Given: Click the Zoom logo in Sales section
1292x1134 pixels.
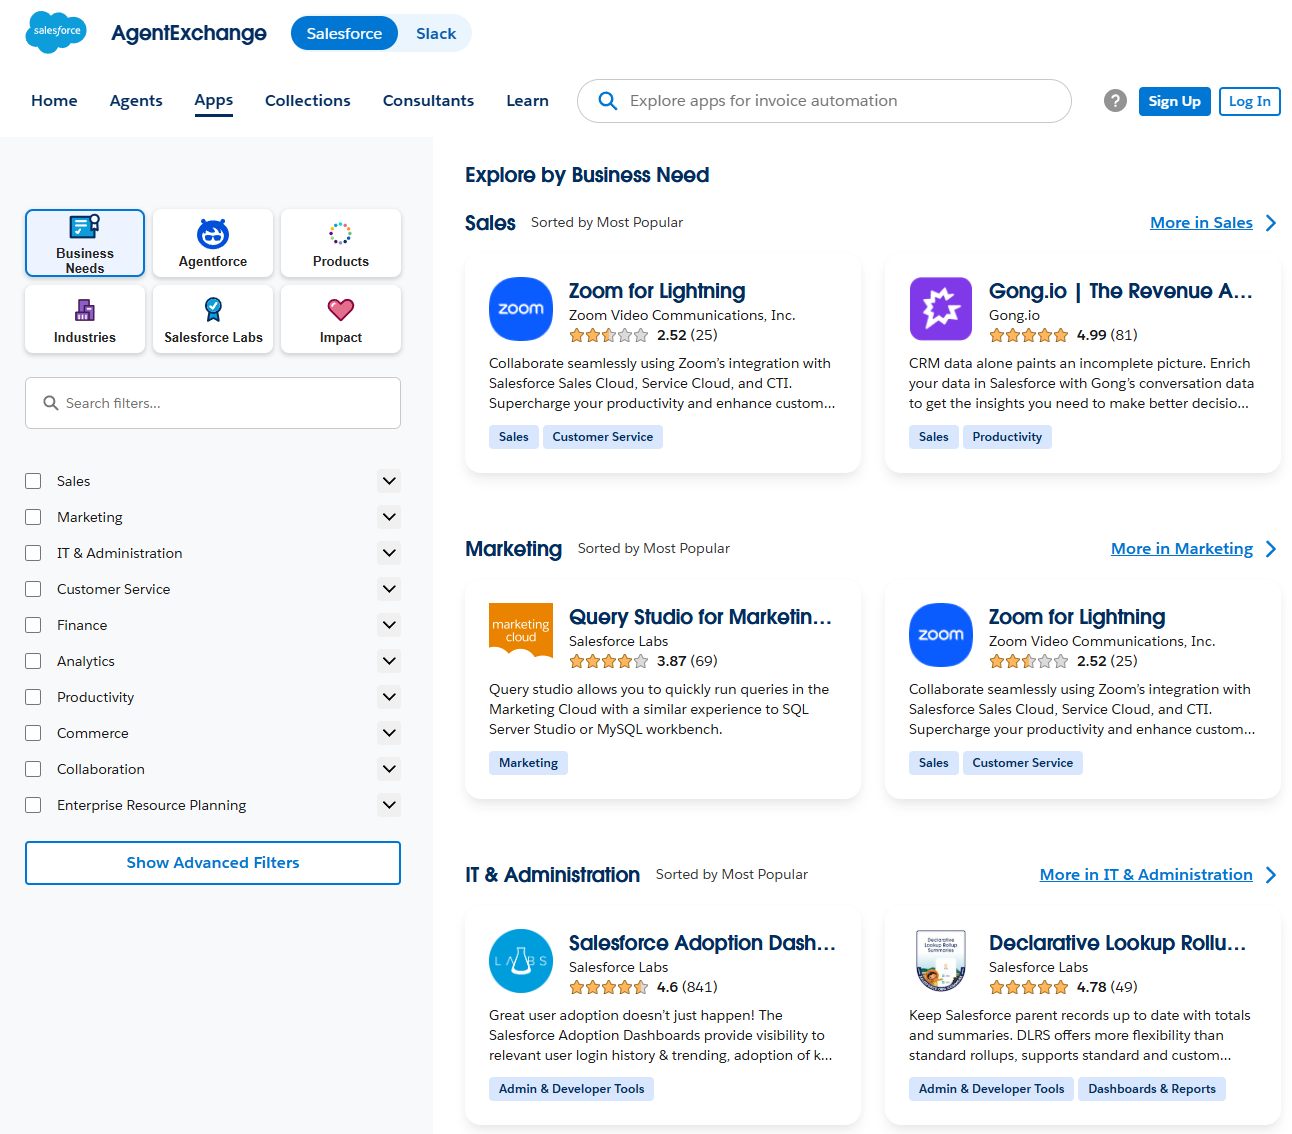Looking at the screenshot, I should 521,309.
